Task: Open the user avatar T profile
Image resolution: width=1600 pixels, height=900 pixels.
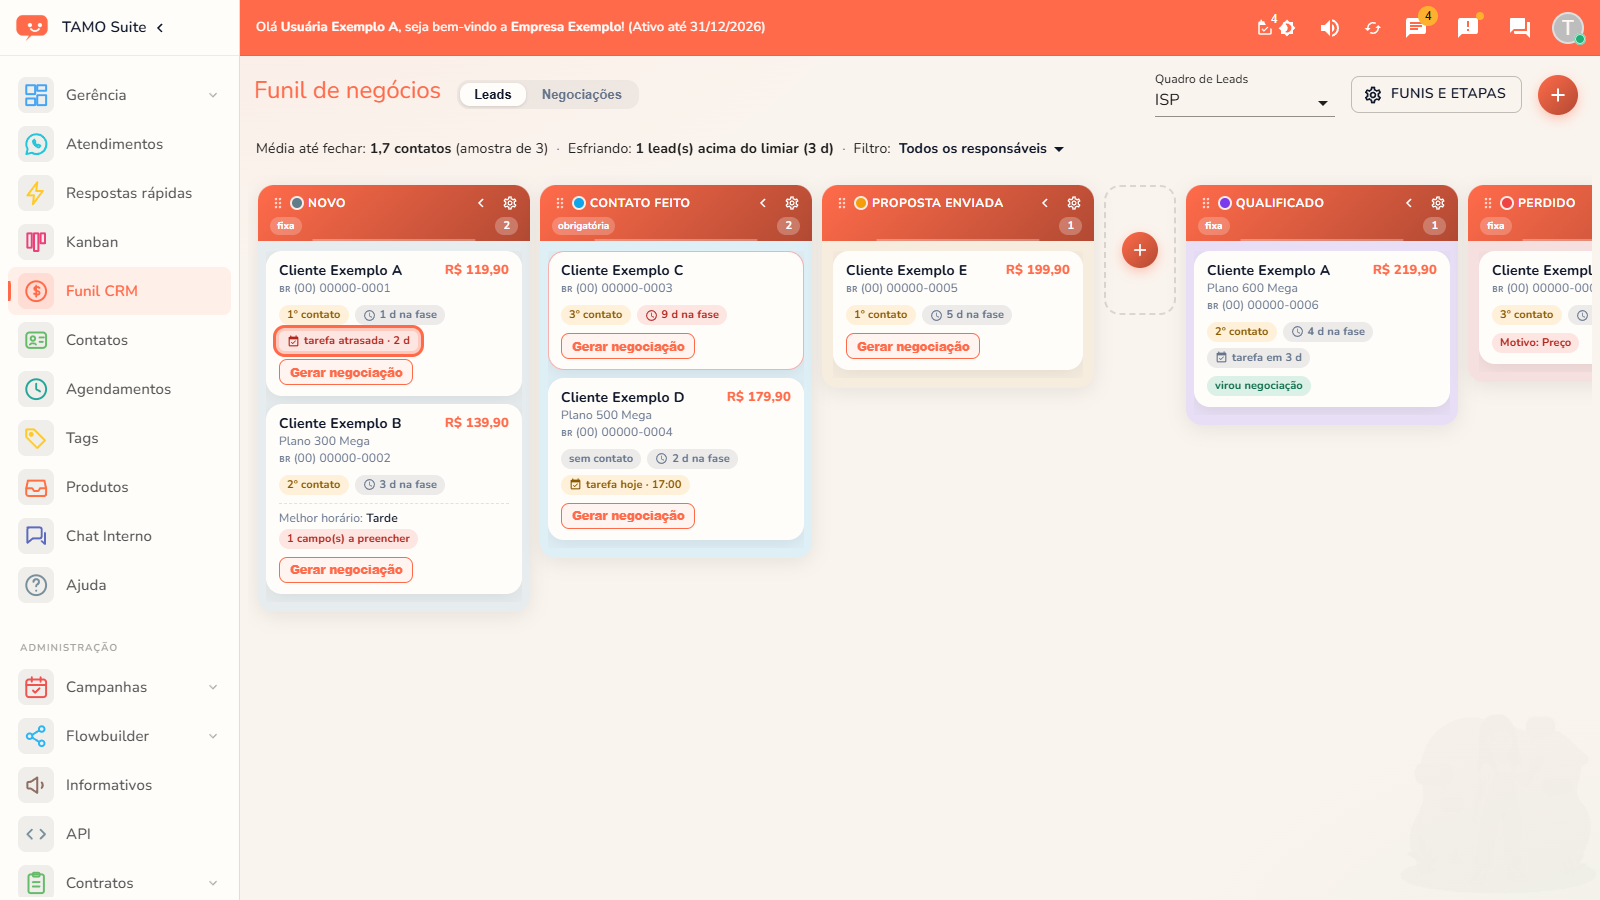Action: [1567, 28]
